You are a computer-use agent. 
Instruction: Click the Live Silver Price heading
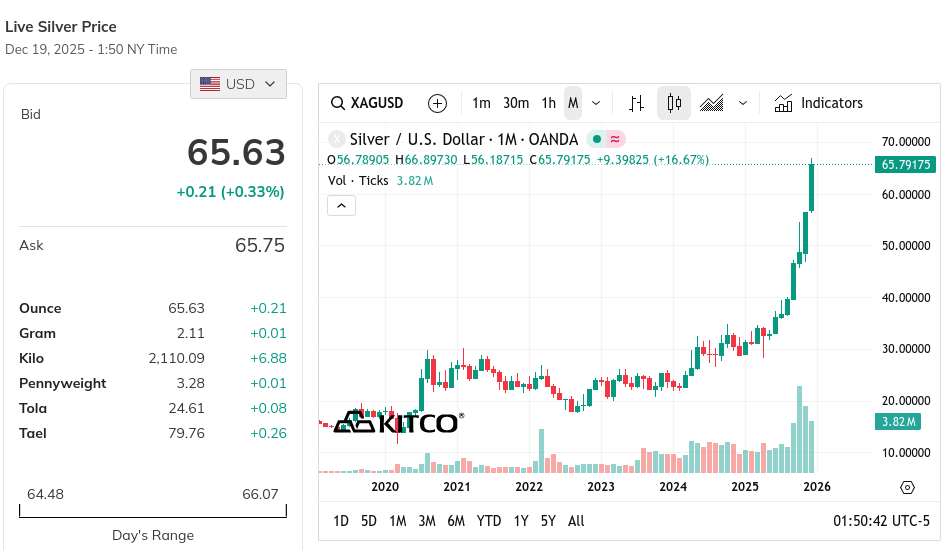coord(61,27)
